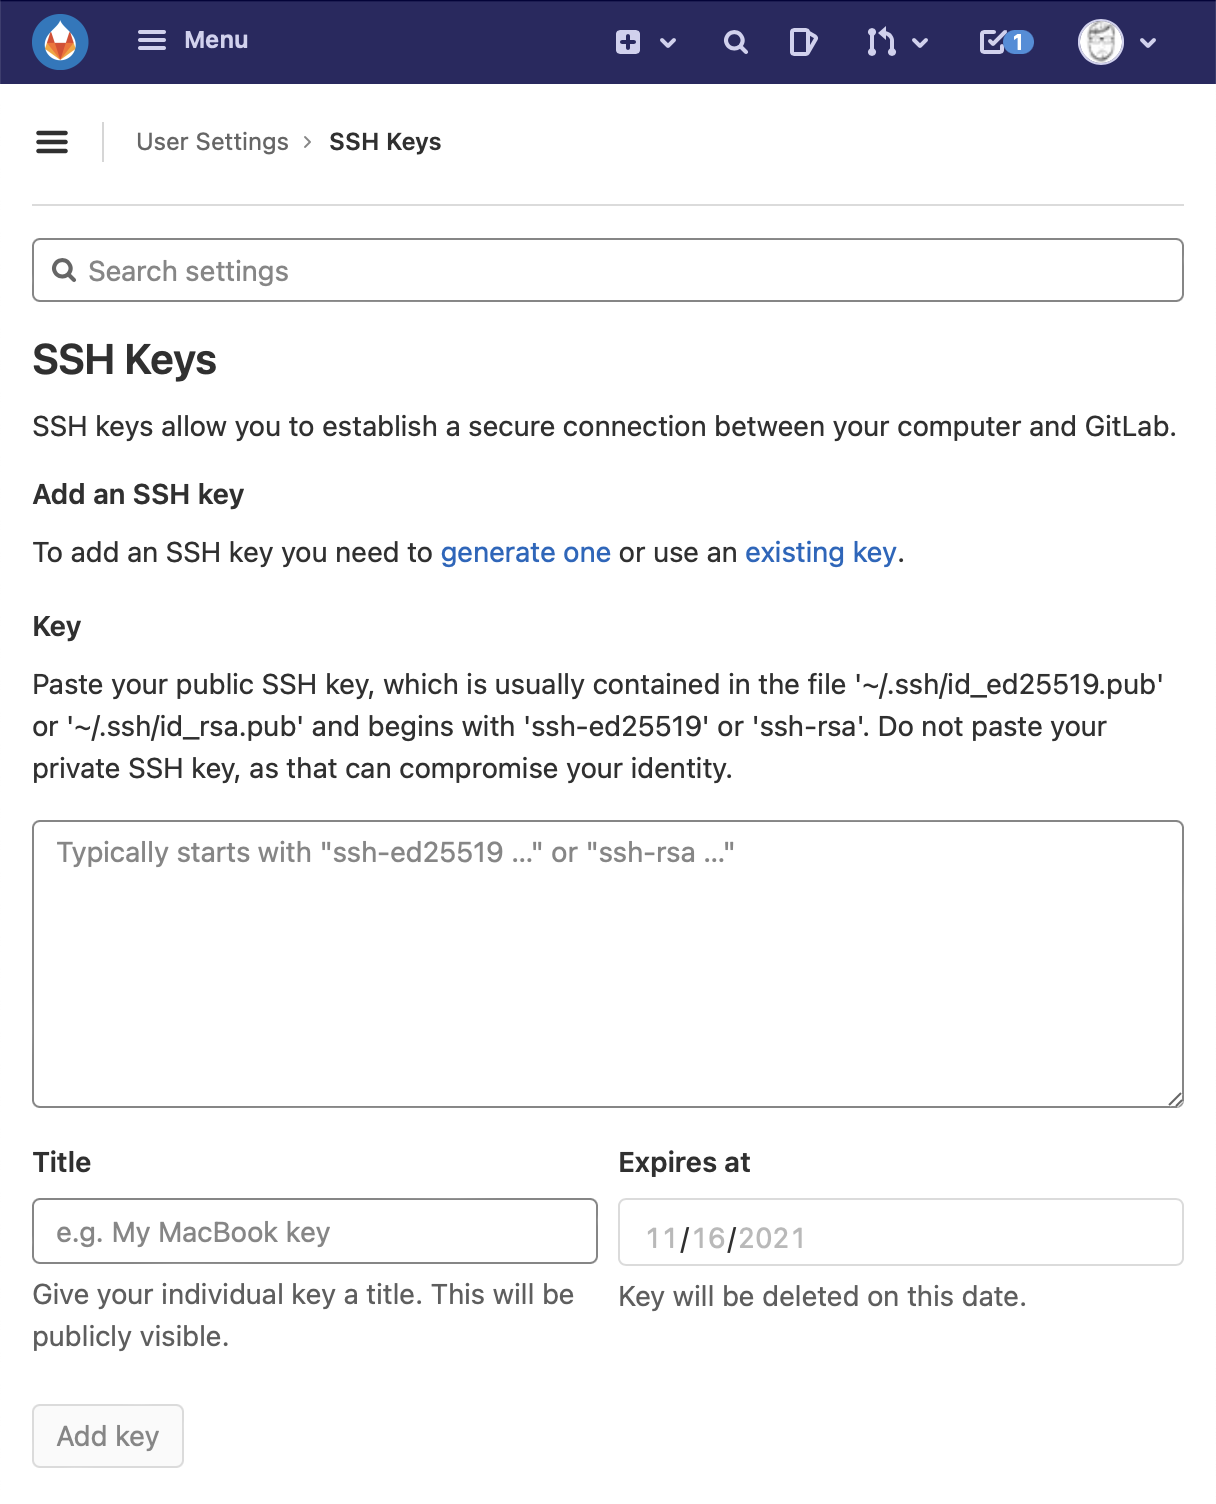The width and height of the screenshot is (1216, 1504).
Task: Click the user avatar picture
Action: (x=1100, y=42)
